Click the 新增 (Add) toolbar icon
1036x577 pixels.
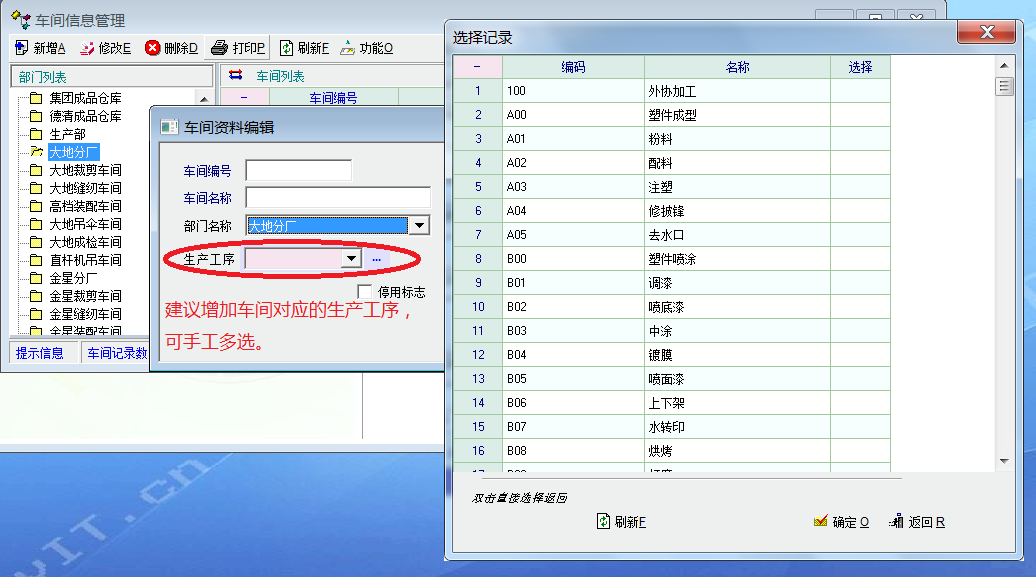(x=21, y=48)
